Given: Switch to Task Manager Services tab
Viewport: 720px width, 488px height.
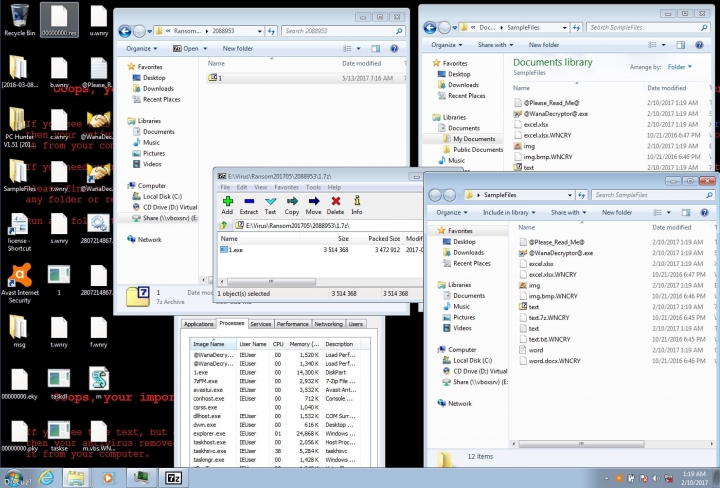Looking at the screenshot, I should click(261, 324).
